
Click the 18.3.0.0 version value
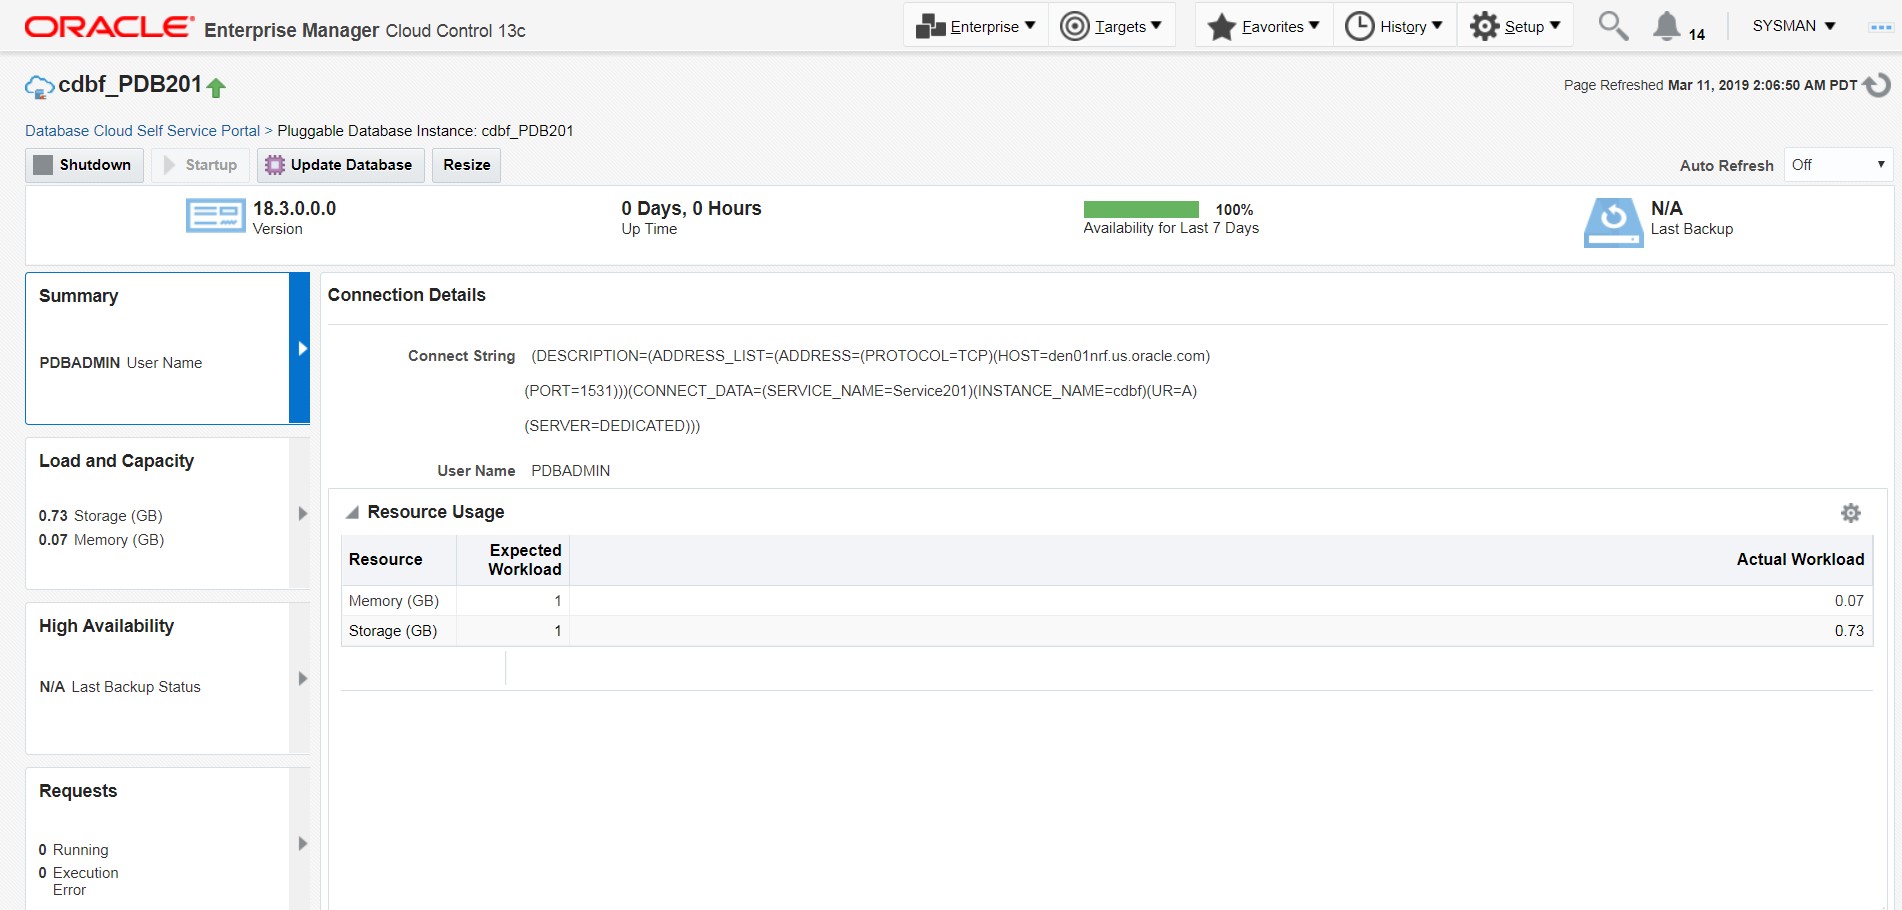[x=294, y=208]
